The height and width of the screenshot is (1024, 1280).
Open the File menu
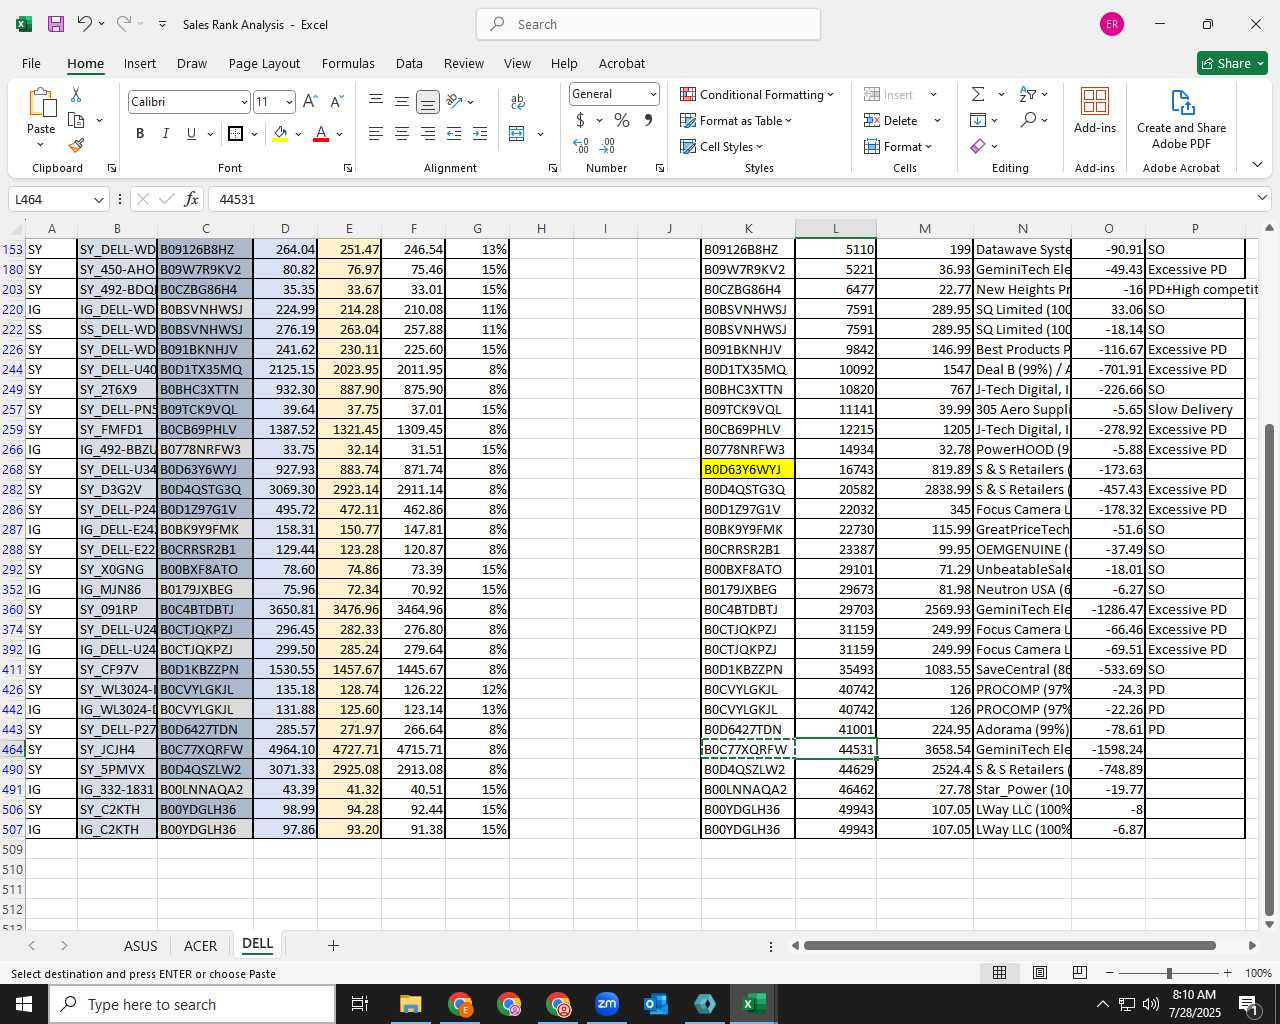pyautogui.click(x=31, y=63)
